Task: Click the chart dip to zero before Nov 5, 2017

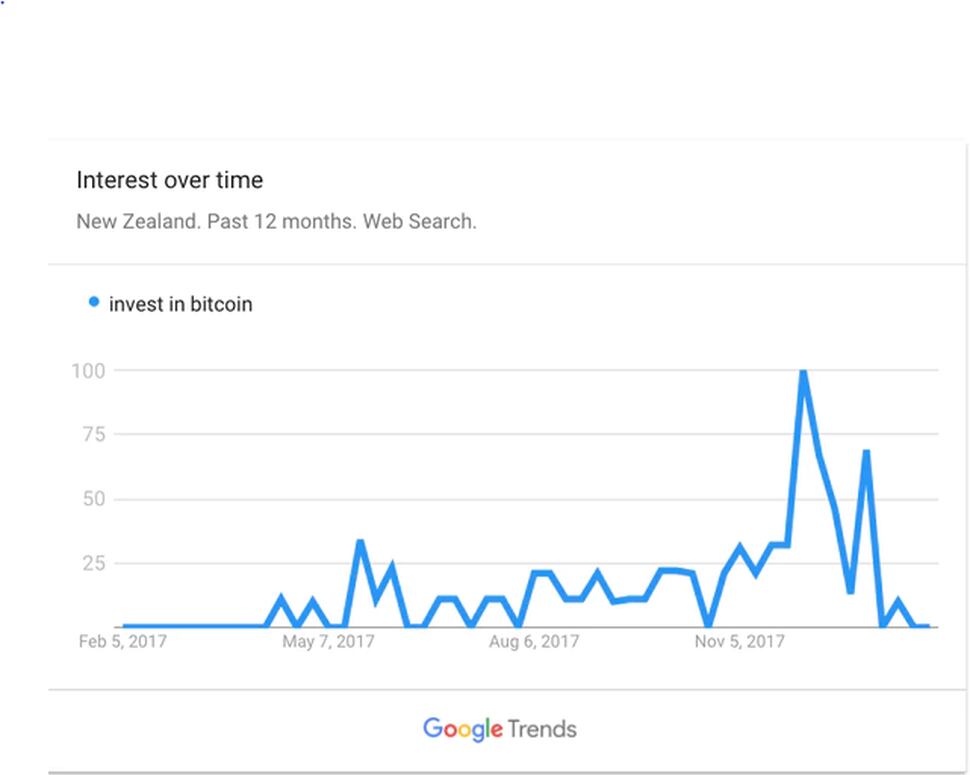Action: (708, 625)
